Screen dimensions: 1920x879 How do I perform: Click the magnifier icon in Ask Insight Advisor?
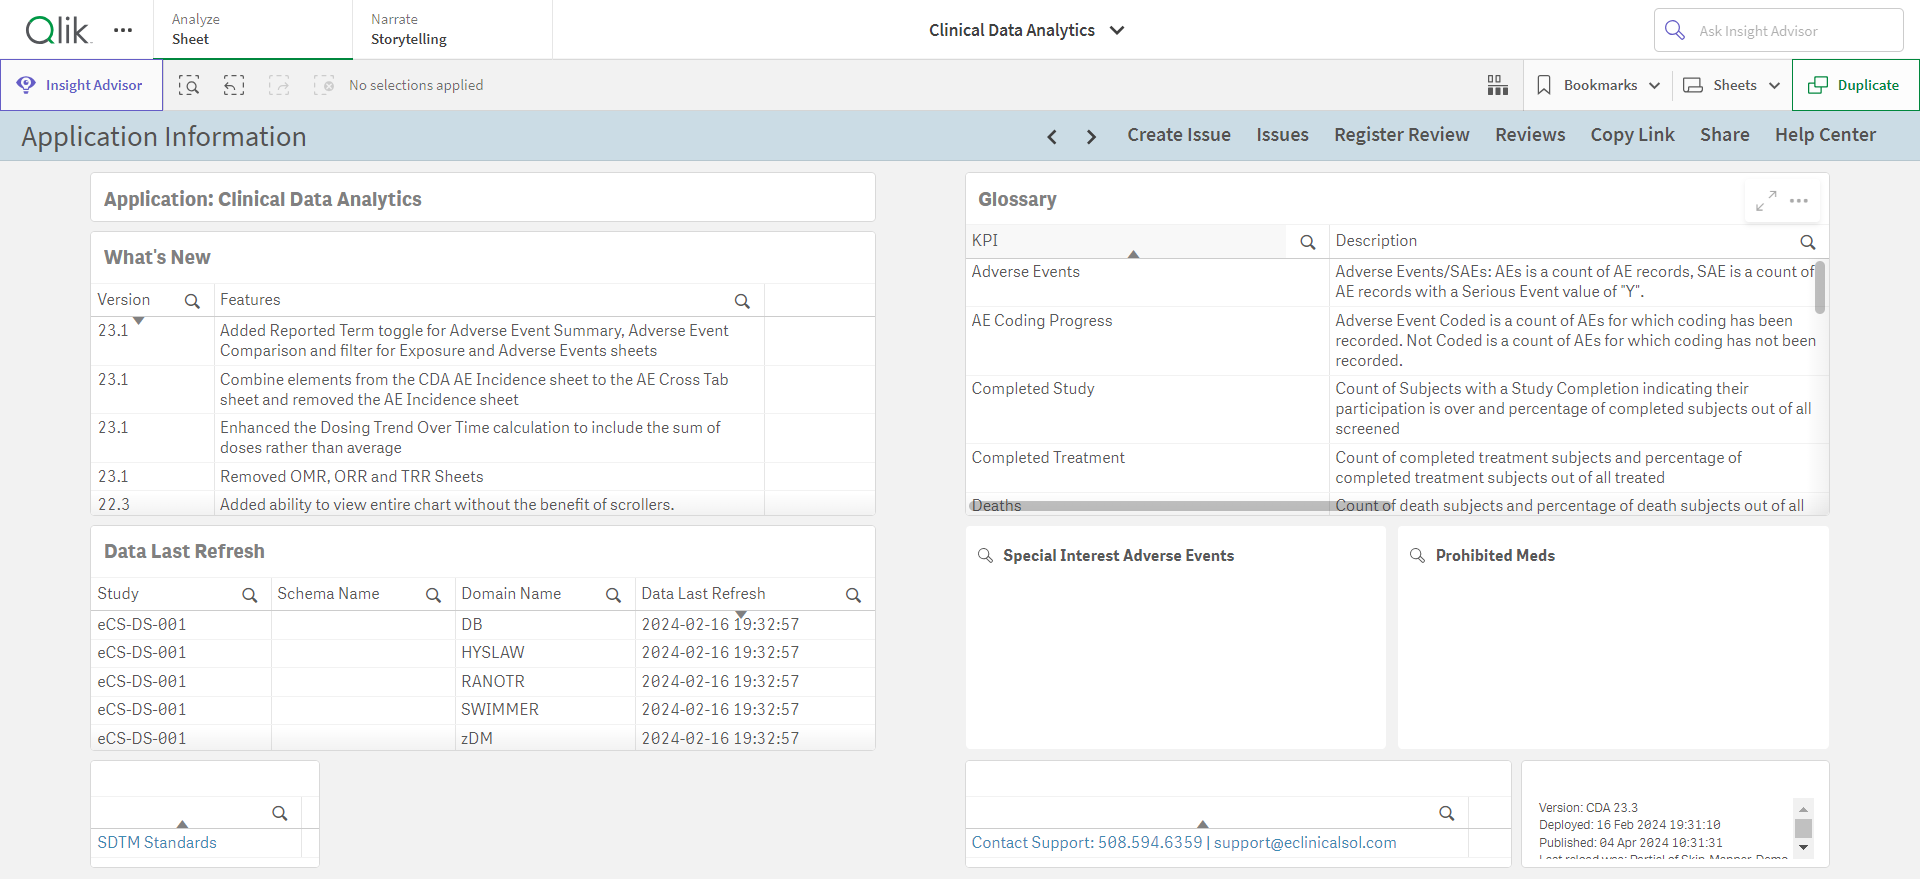(x=1675, y=30)
